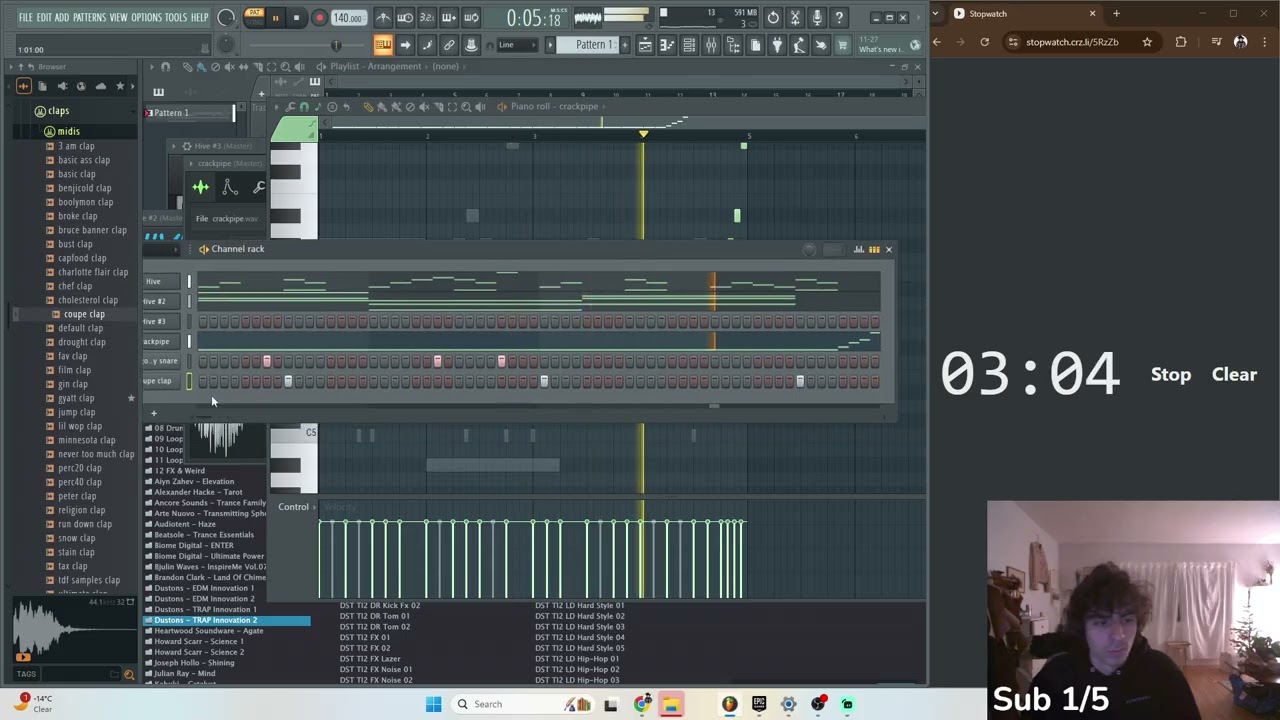Select the minnesota clap sample

click(x=86, y=440)
